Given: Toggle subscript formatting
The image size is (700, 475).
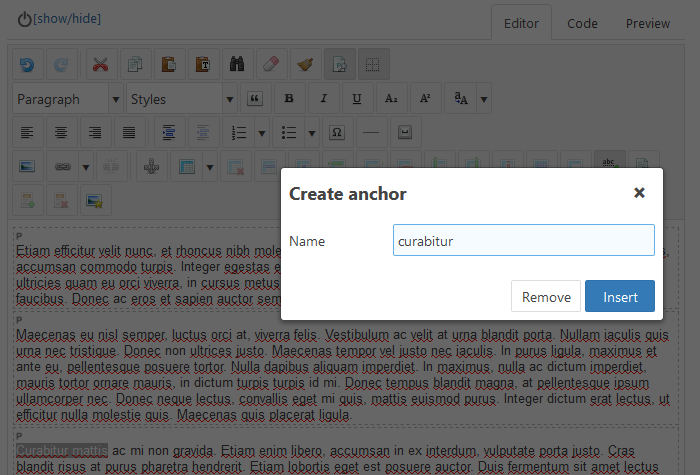Looking at the screenshot, I should click(x=391, y=99).
